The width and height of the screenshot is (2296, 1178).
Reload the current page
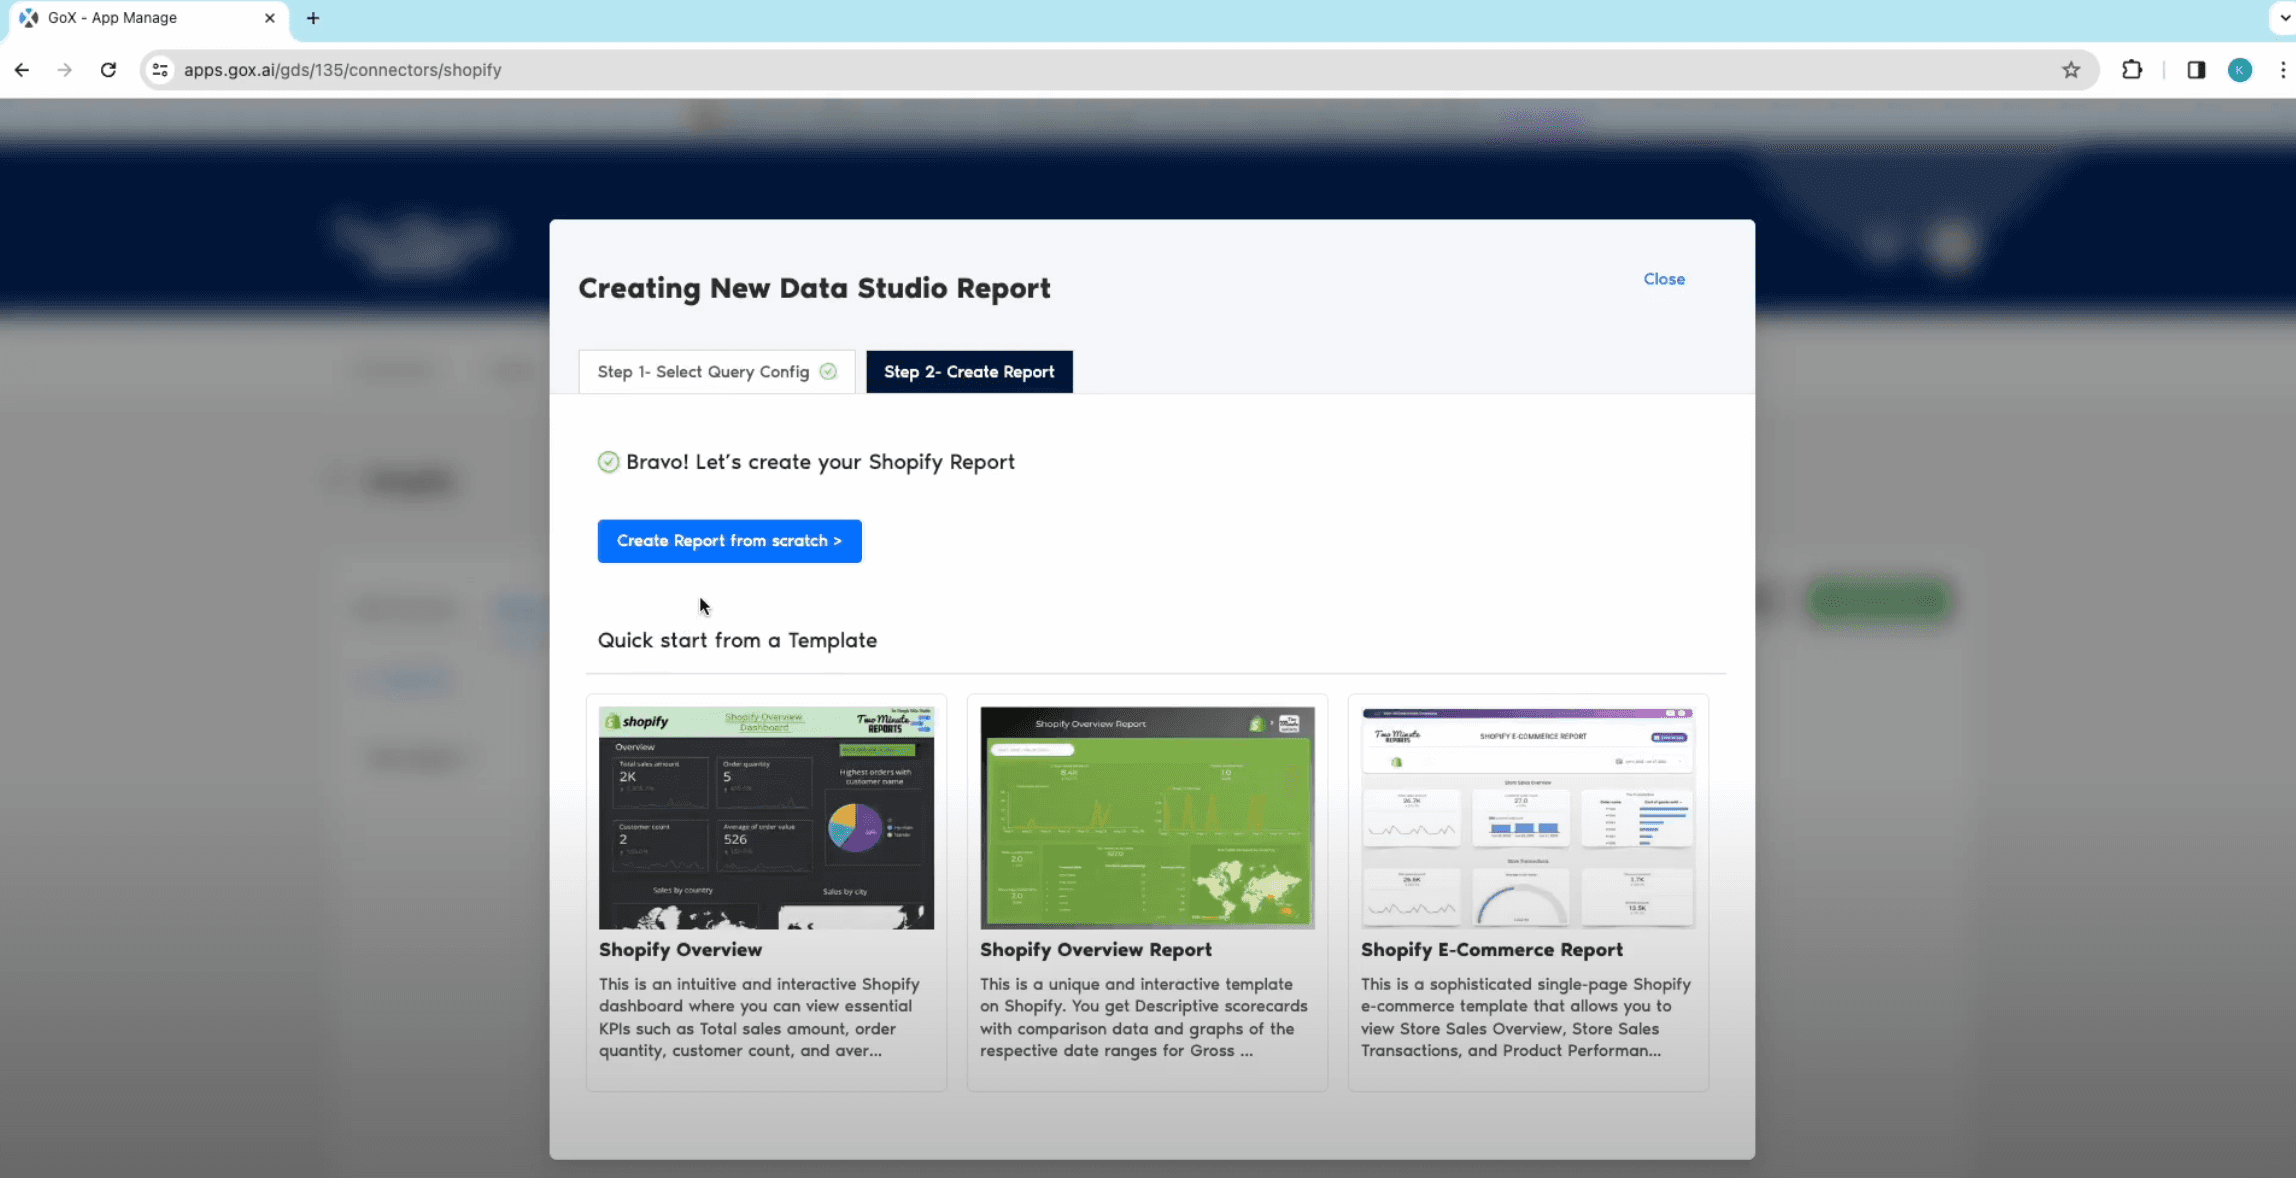tap(109, 70)
